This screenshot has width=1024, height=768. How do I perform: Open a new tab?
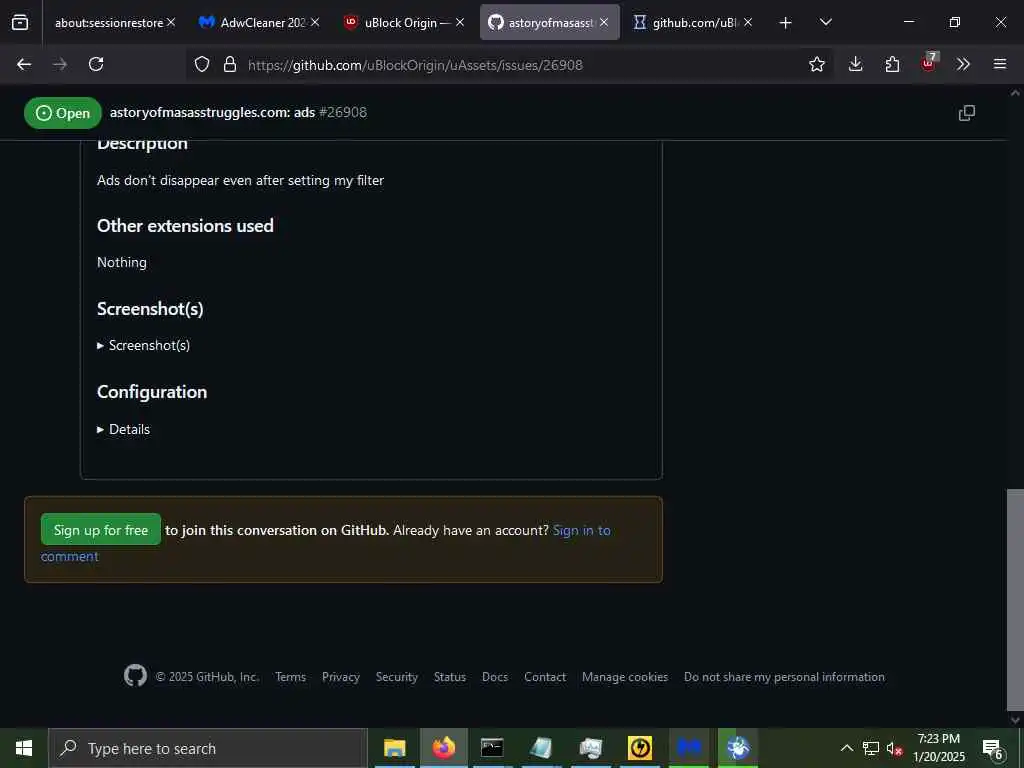(x=786, y=23)
